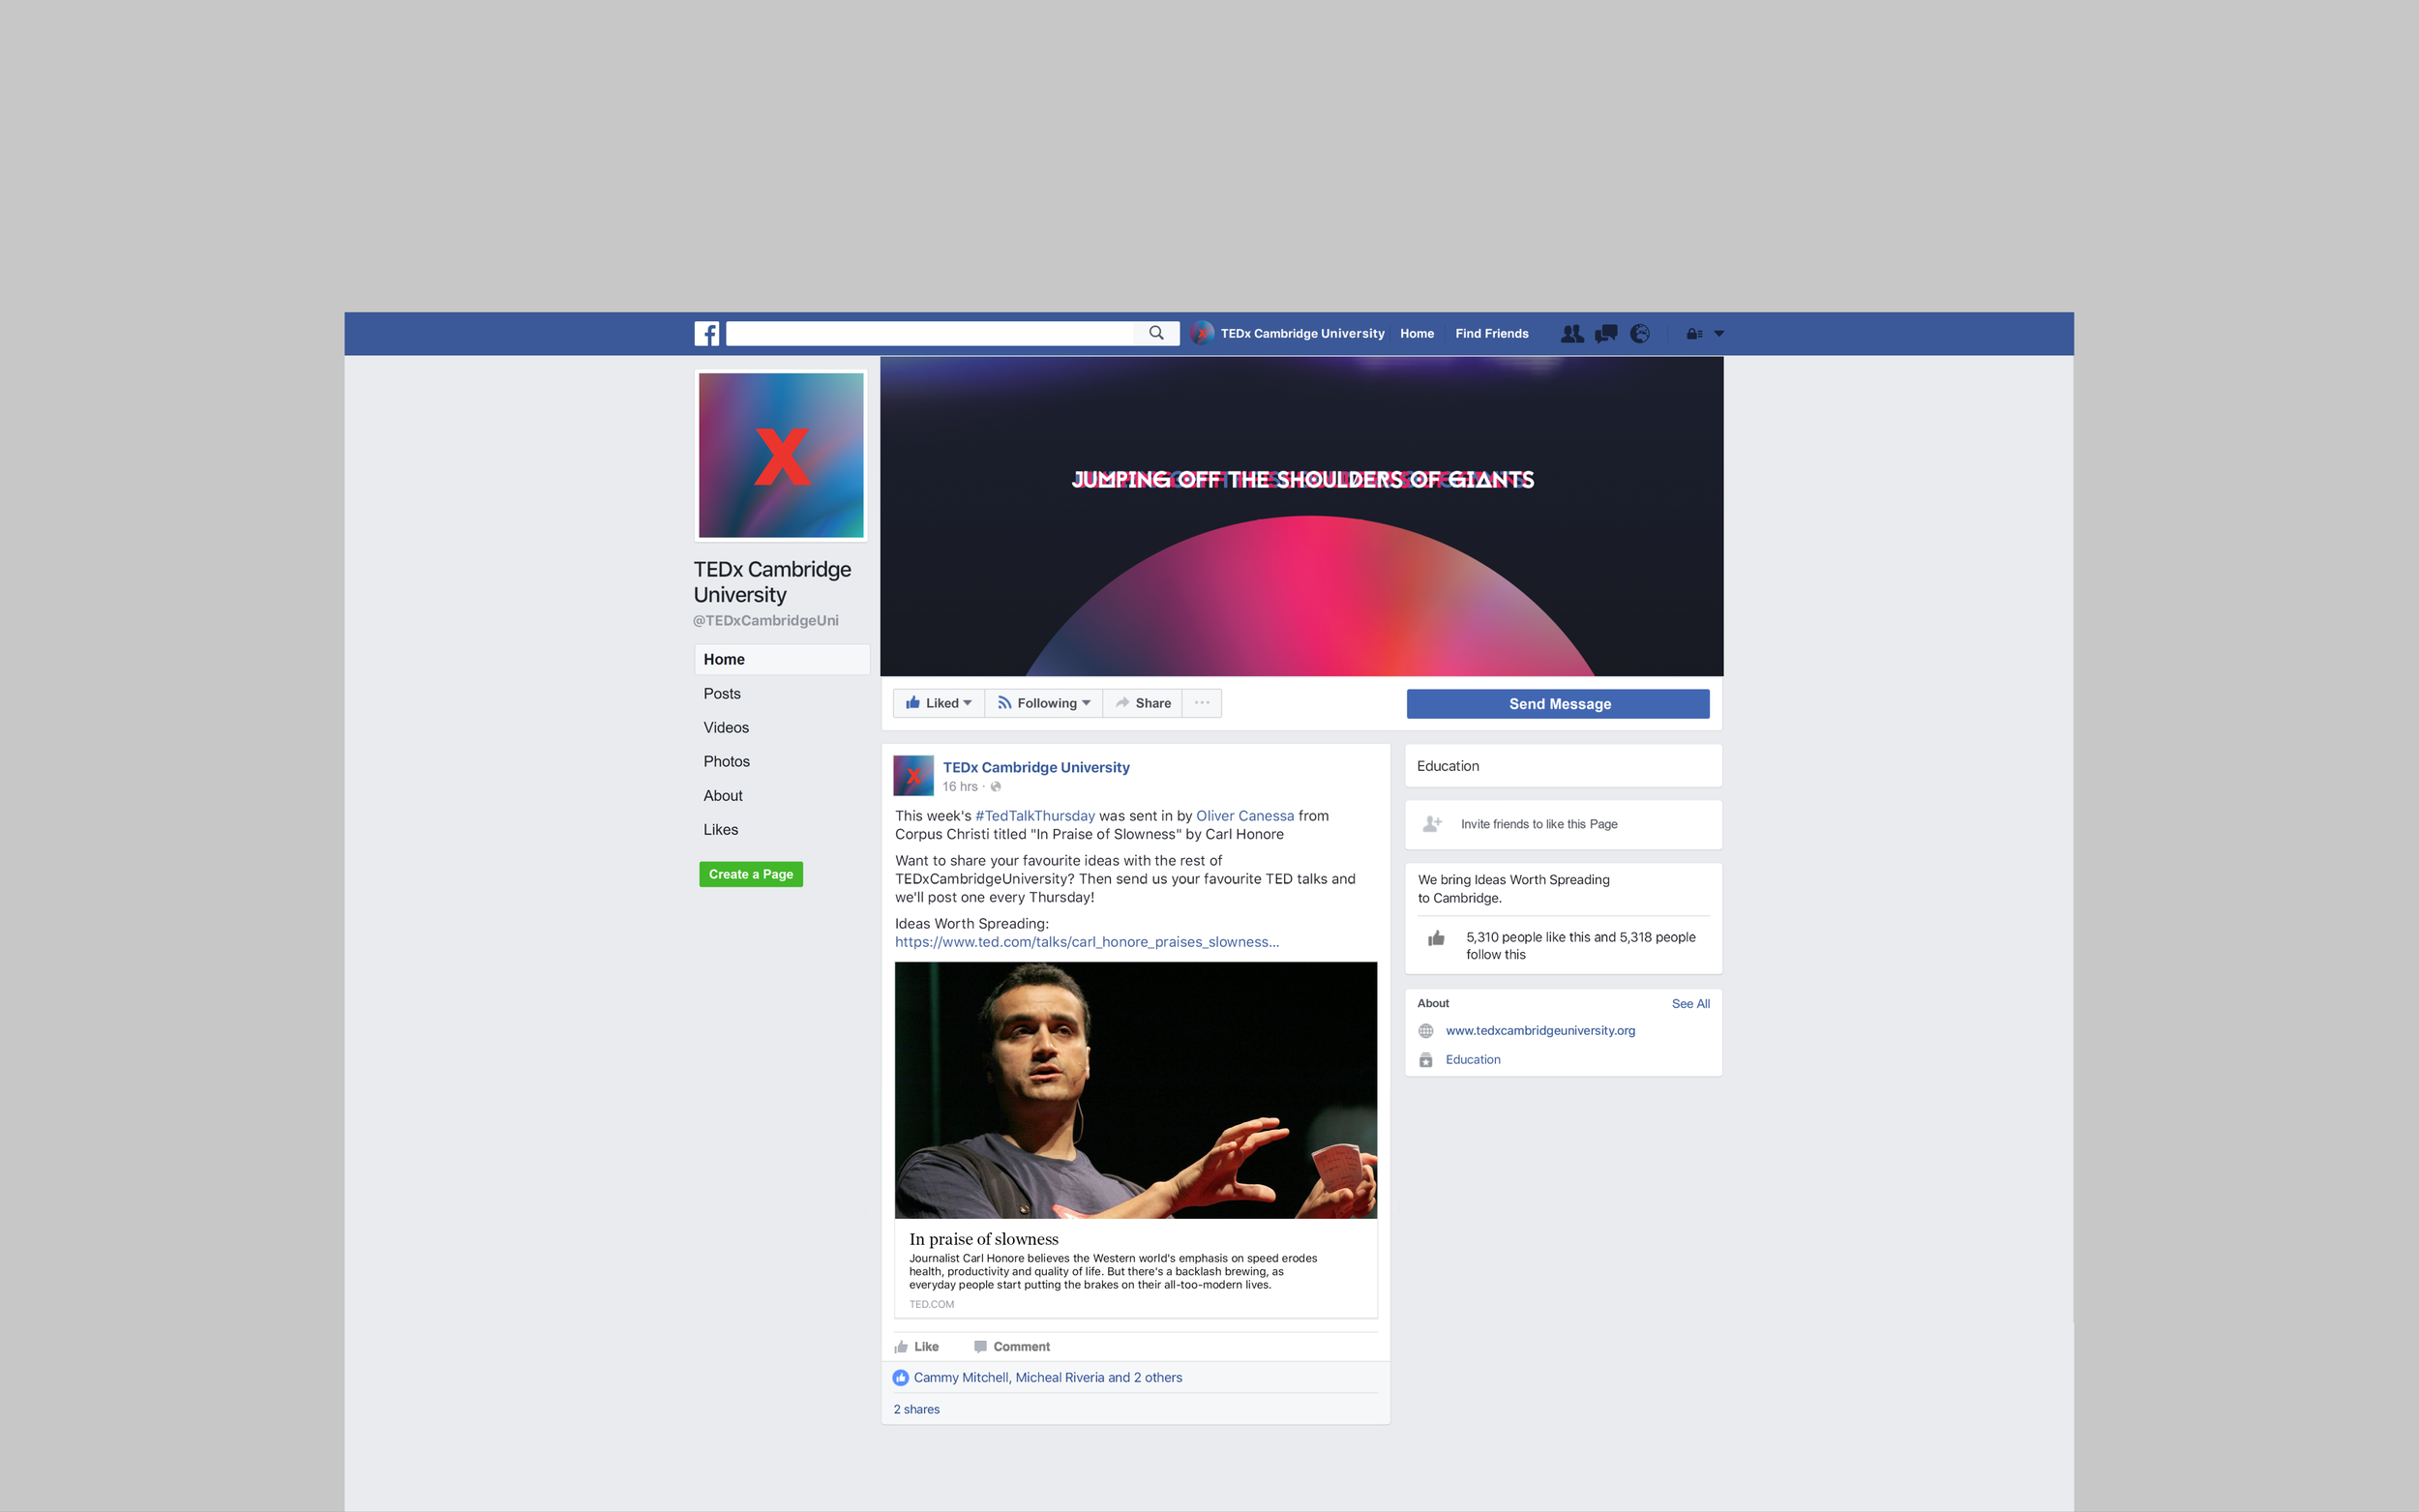2419x1512 pixels.
Task: Click the cover photo banner
Action: point(1301,516)
